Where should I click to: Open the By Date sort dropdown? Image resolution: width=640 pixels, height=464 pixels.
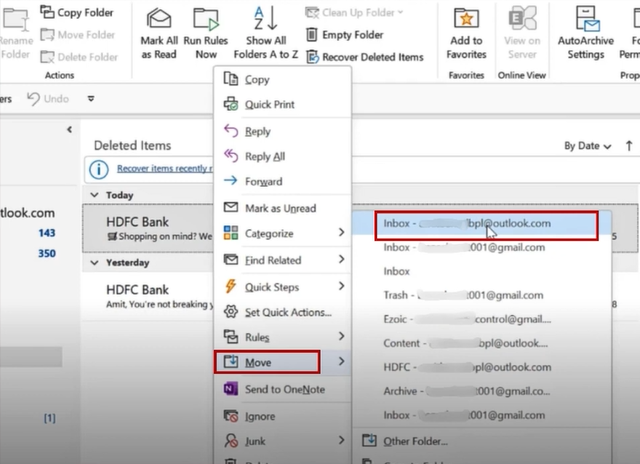coord(587,146)
